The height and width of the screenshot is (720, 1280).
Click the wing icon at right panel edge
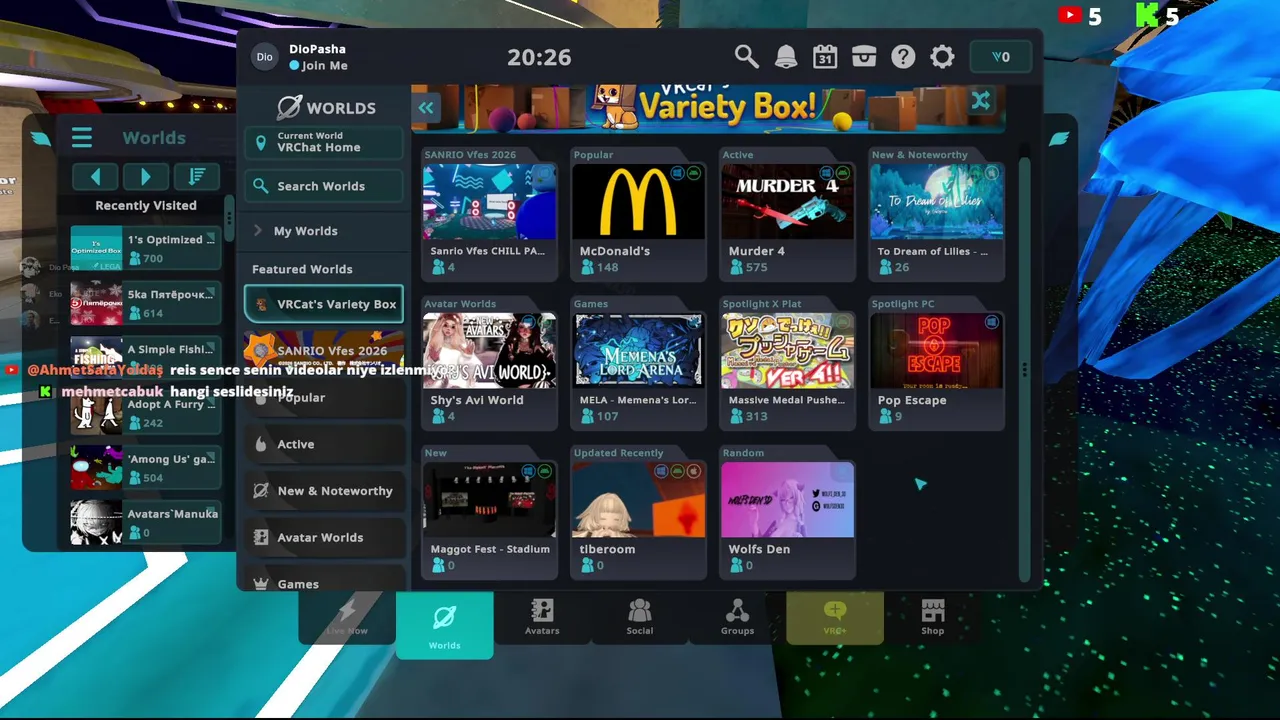point(1059,139)
